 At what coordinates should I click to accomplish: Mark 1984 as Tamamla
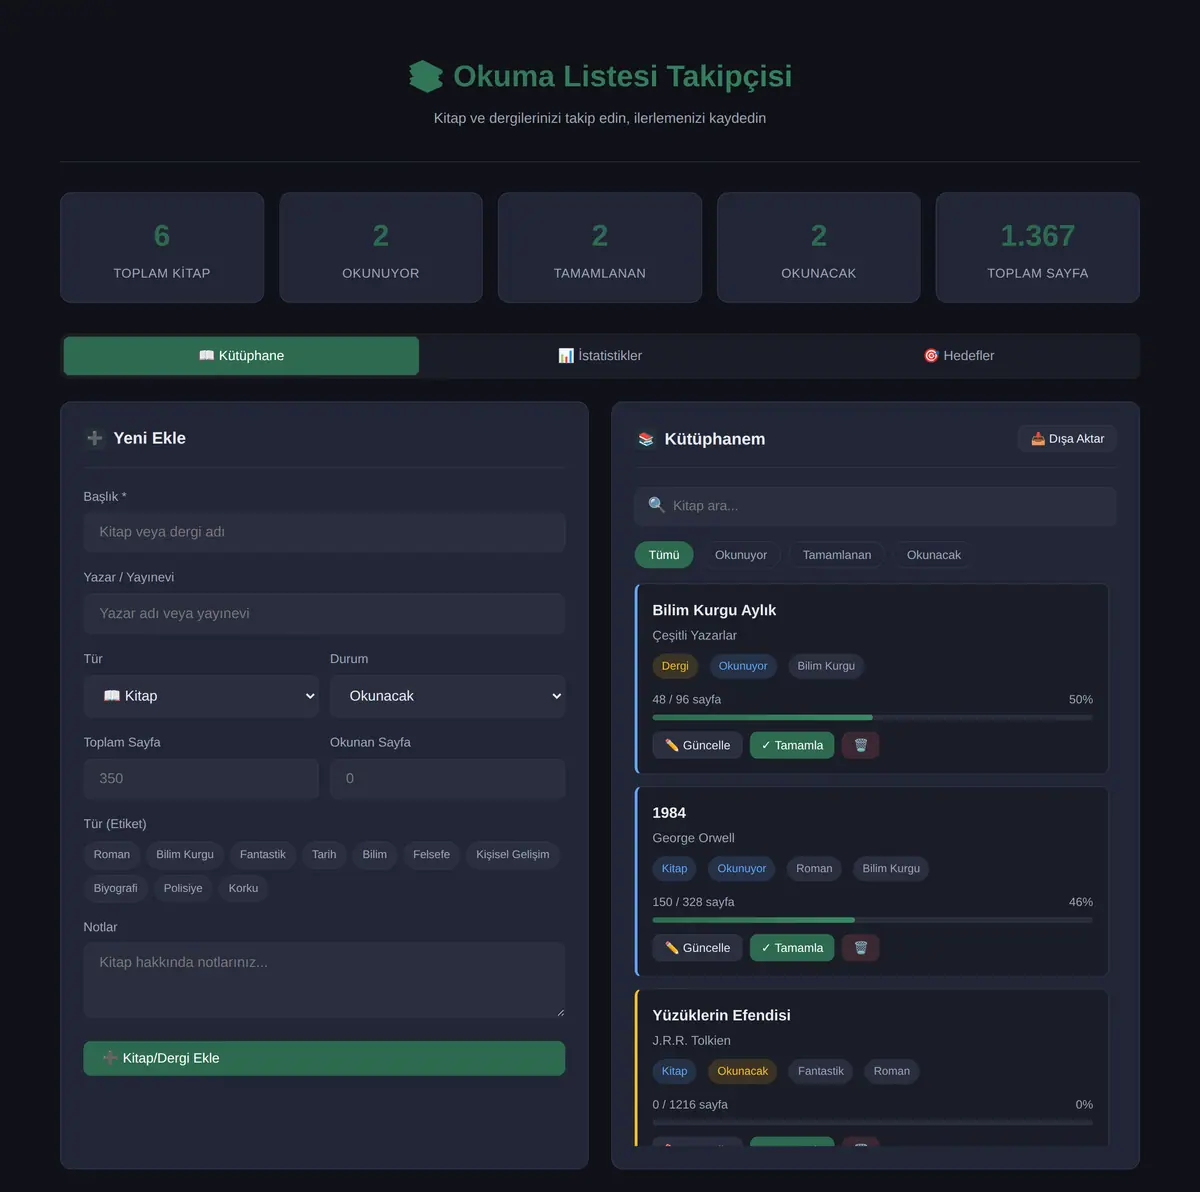pos(792,948)
